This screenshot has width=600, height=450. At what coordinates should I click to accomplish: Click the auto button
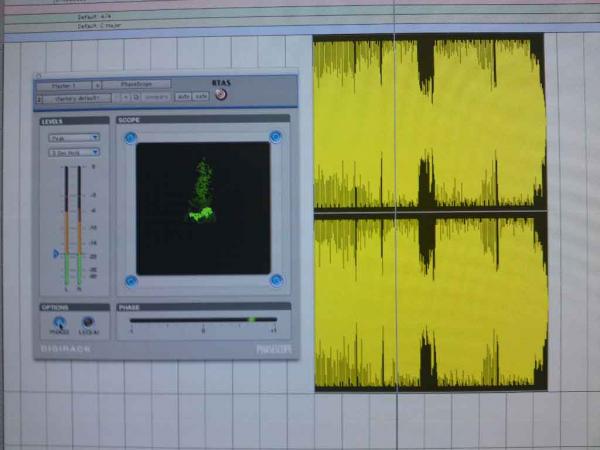point(184,97)
